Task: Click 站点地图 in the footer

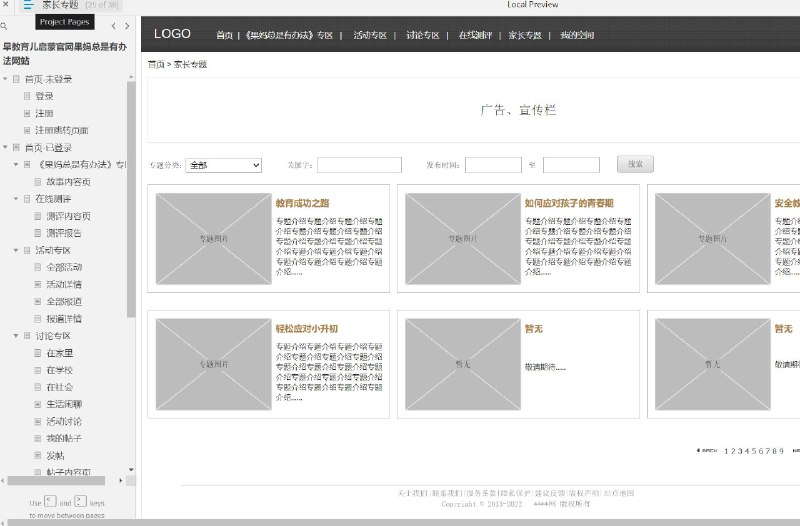Action: click(x=619, y=493)
